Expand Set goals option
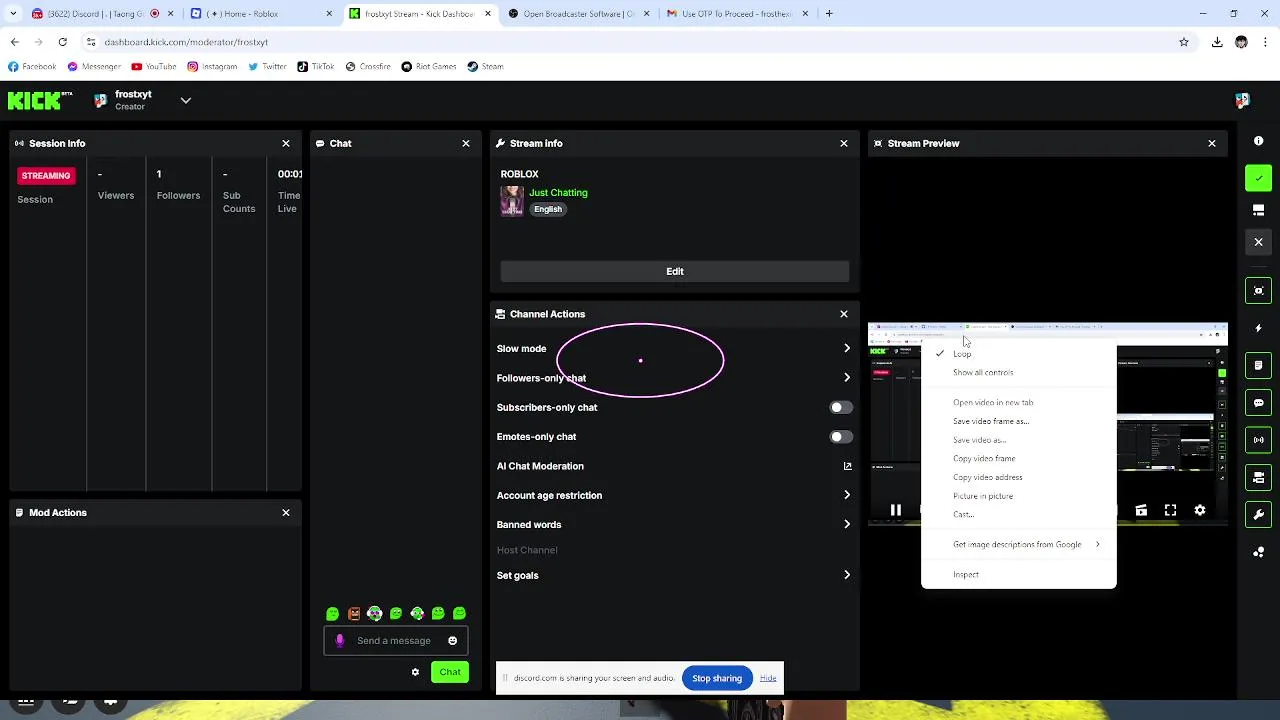 pyautogui.click(x=847, y=575)
